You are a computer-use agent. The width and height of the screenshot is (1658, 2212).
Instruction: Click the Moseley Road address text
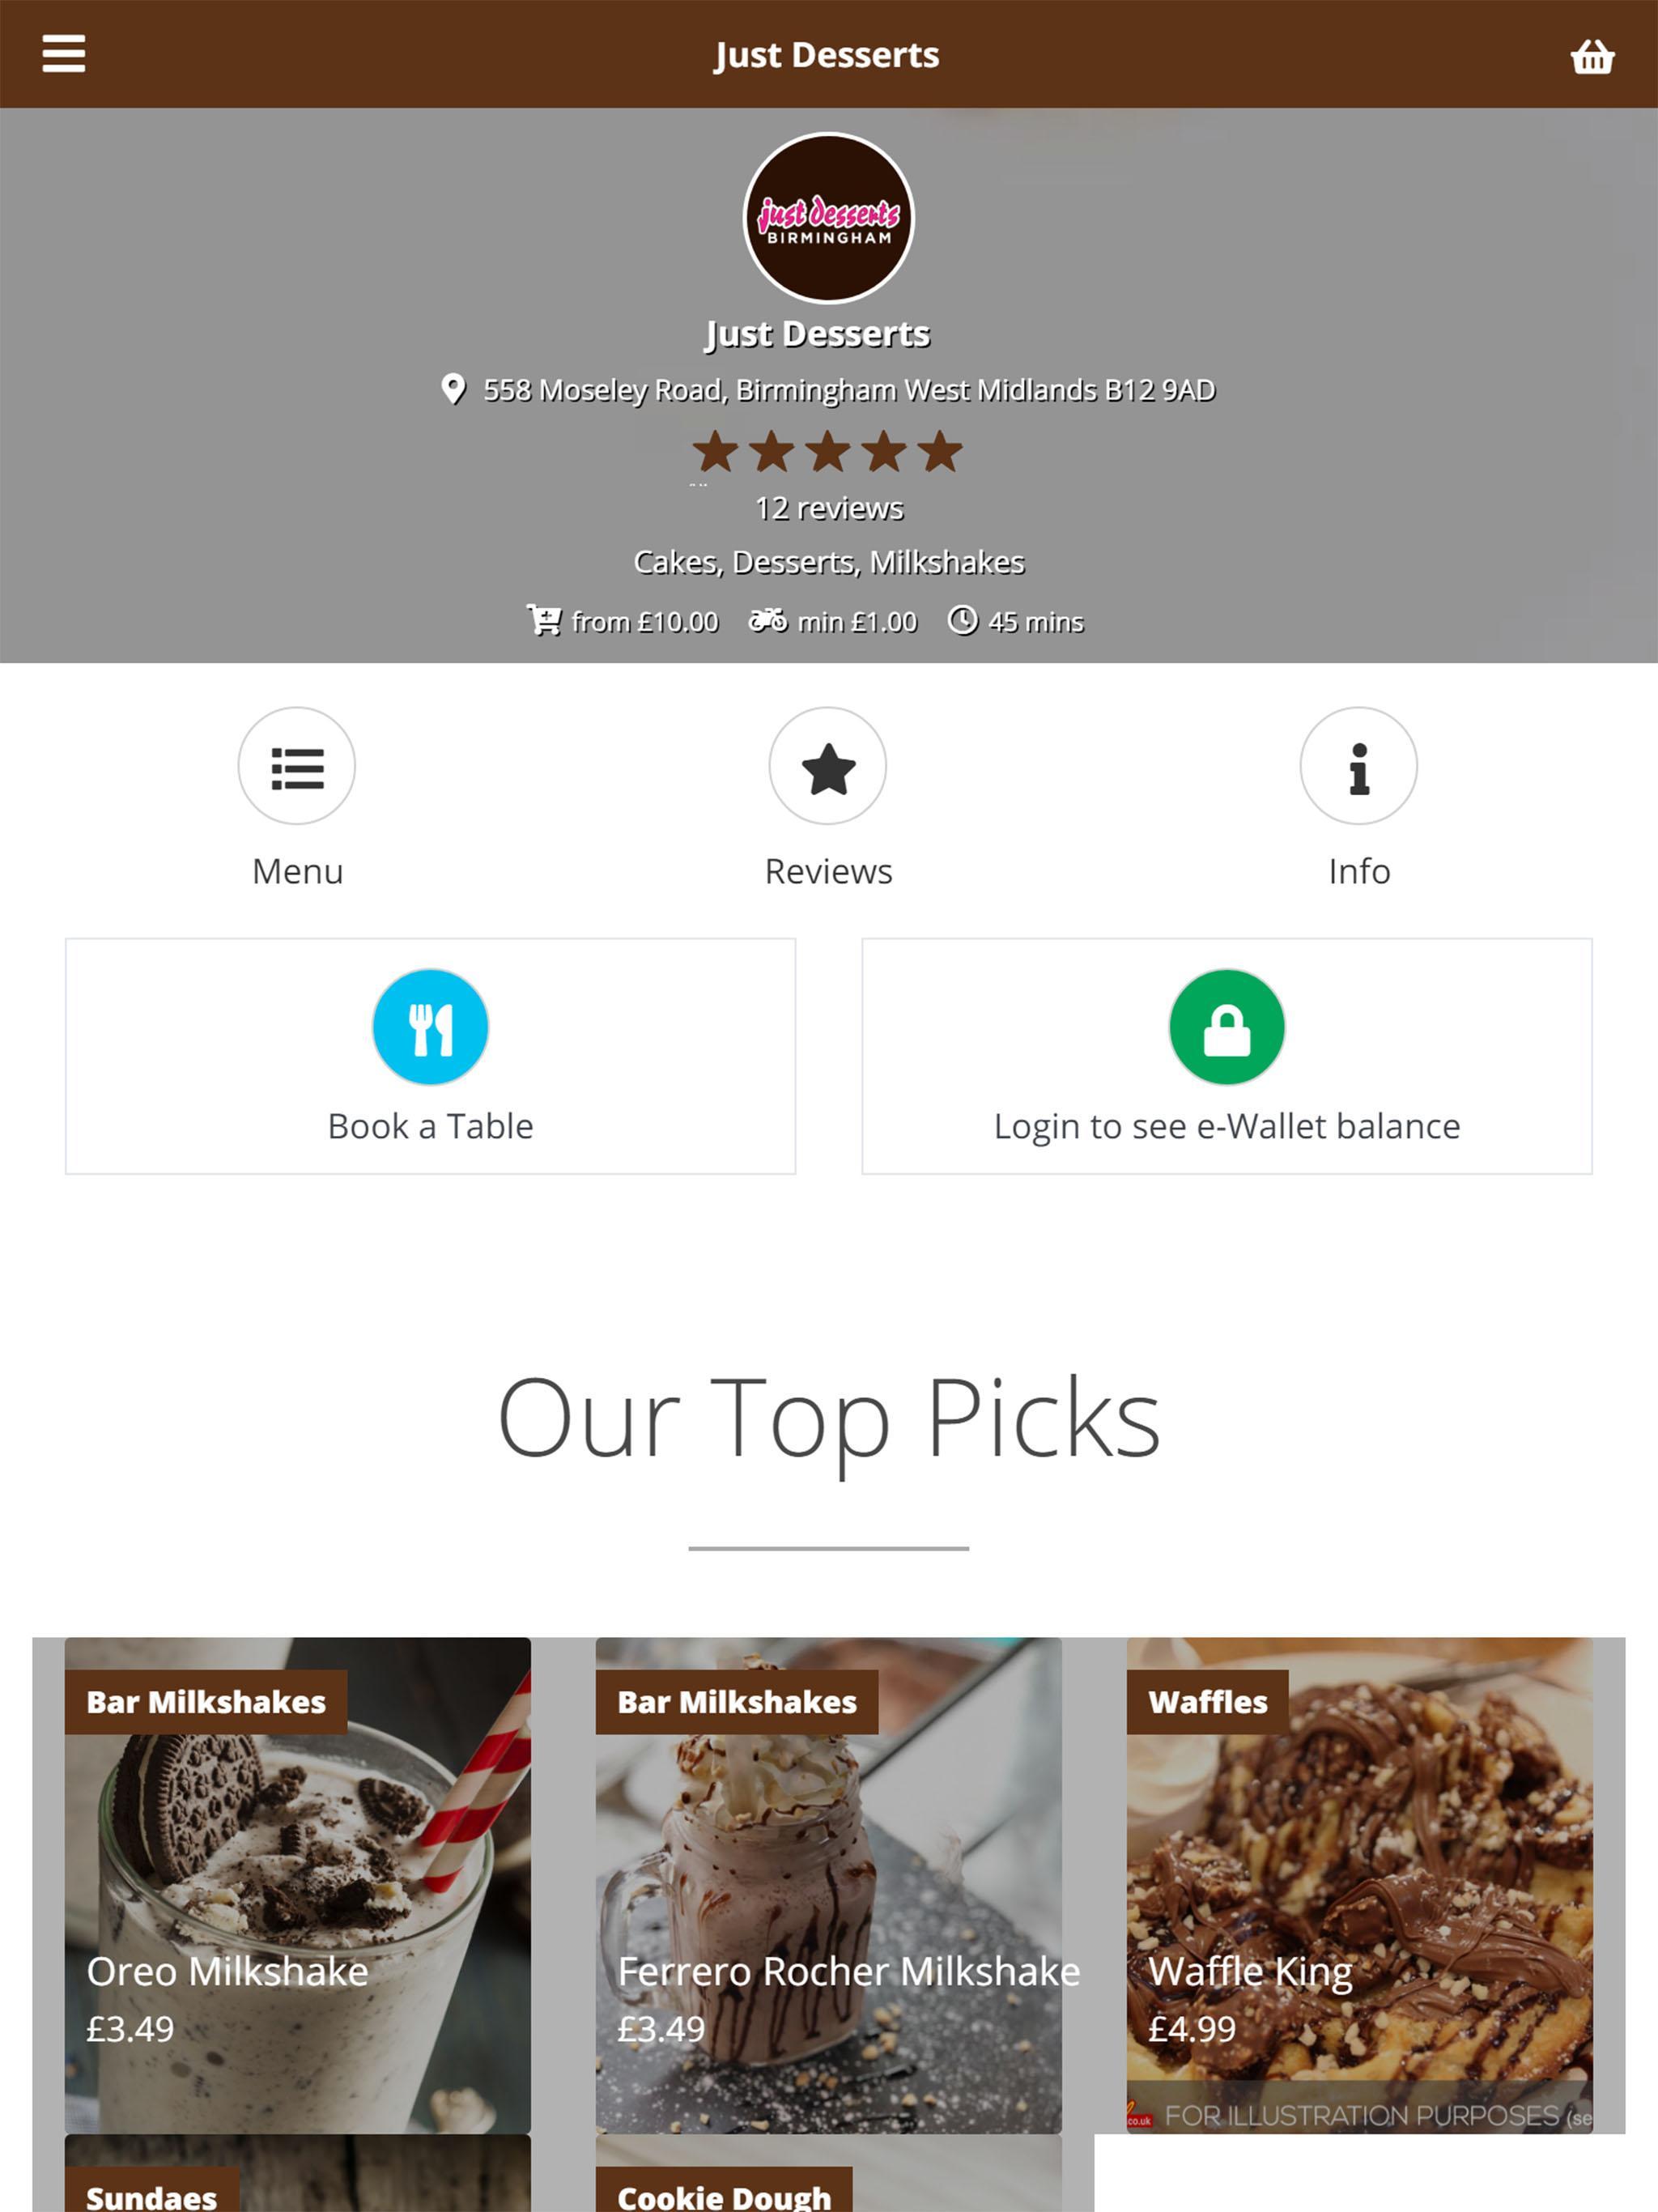849,390
